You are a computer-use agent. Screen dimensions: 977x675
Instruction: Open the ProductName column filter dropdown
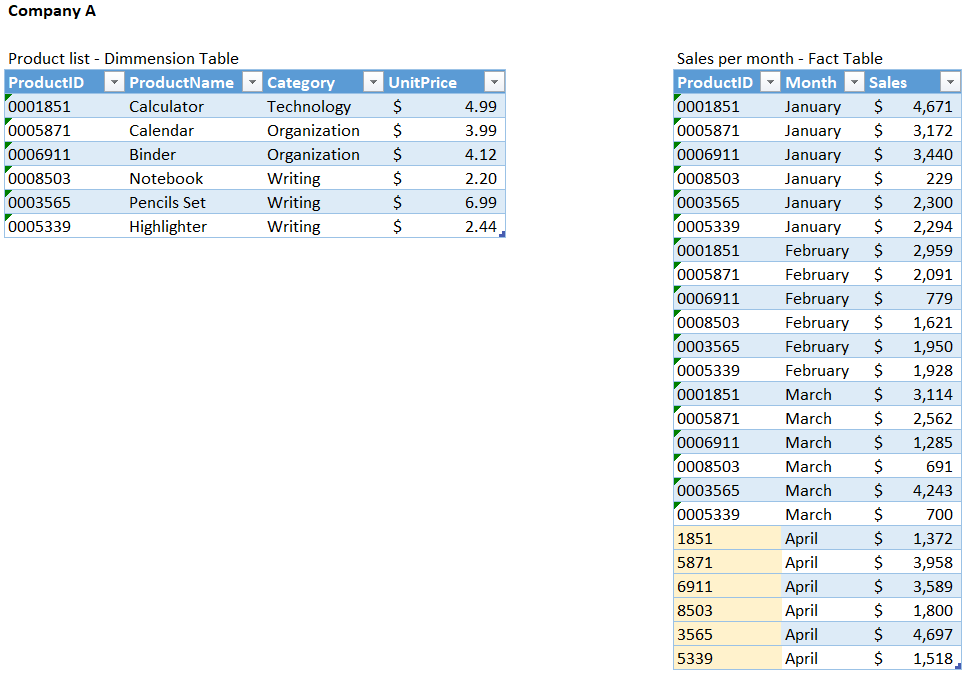[x=252, y=82]
